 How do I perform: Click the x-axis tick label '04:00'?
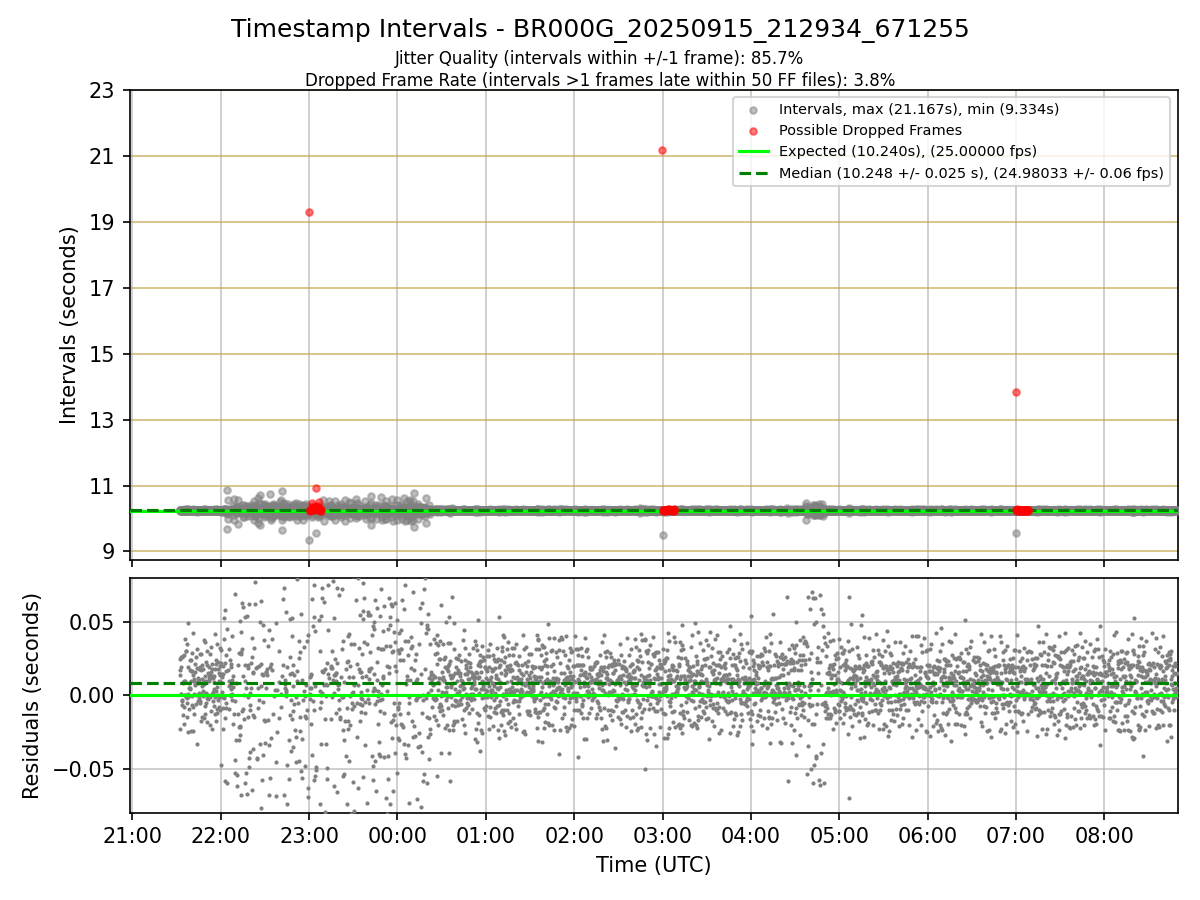(x=751, y=835)
